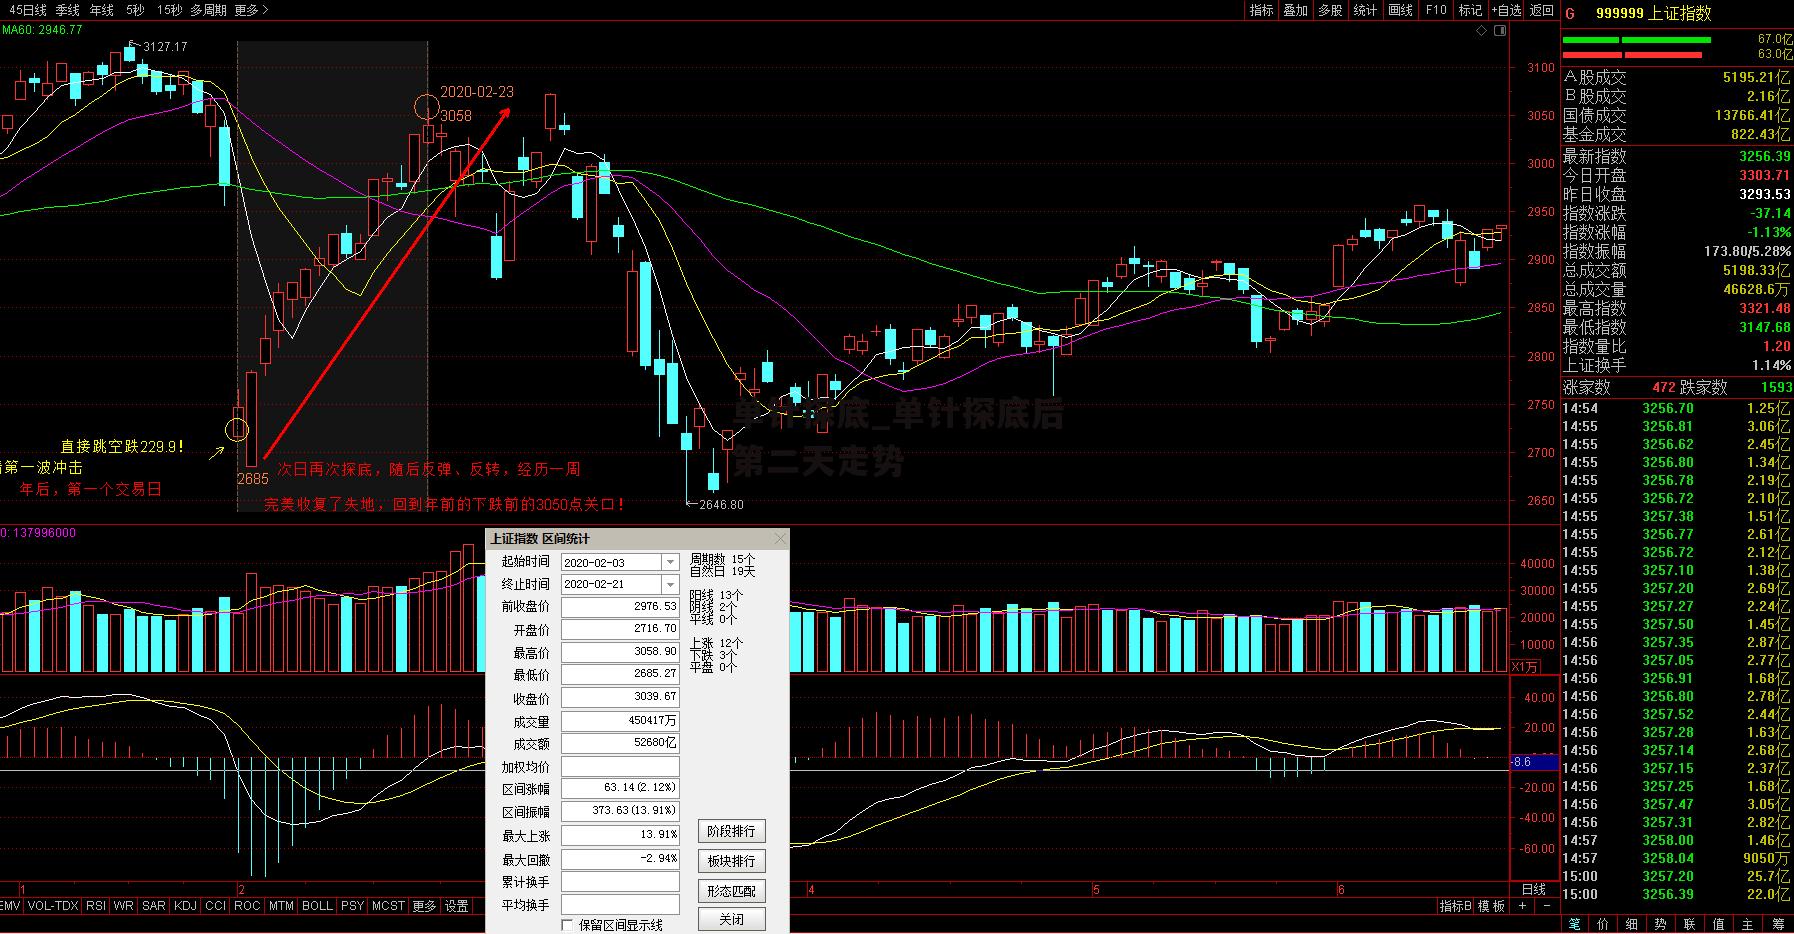Open the 日线 period selector

pos(1533,889)
